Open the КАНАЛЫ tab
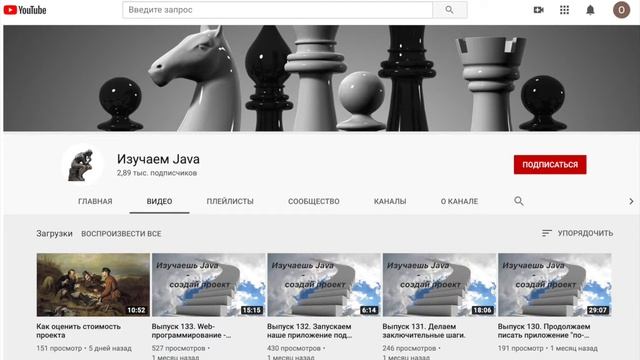The height and width of the screenshot is (360, 640). pos(390,201)
